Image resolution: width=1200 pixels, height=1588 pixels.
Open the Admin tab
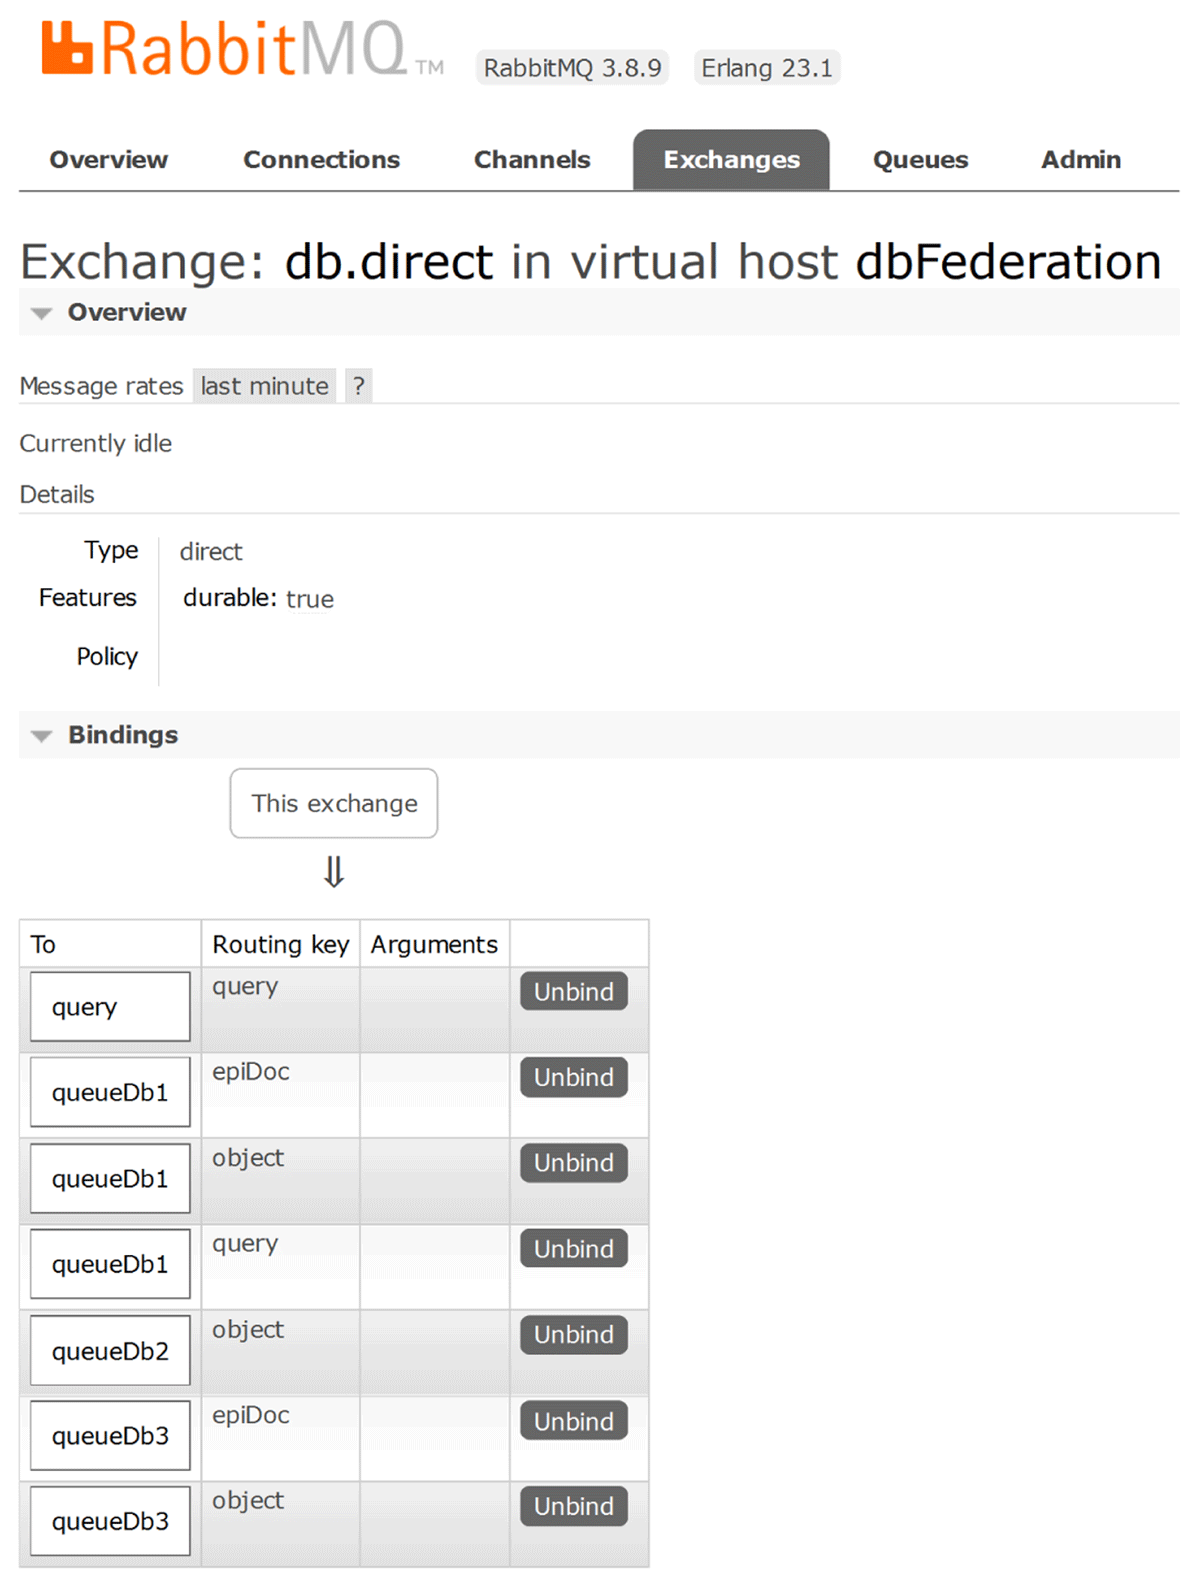(x=1081, y=160)
